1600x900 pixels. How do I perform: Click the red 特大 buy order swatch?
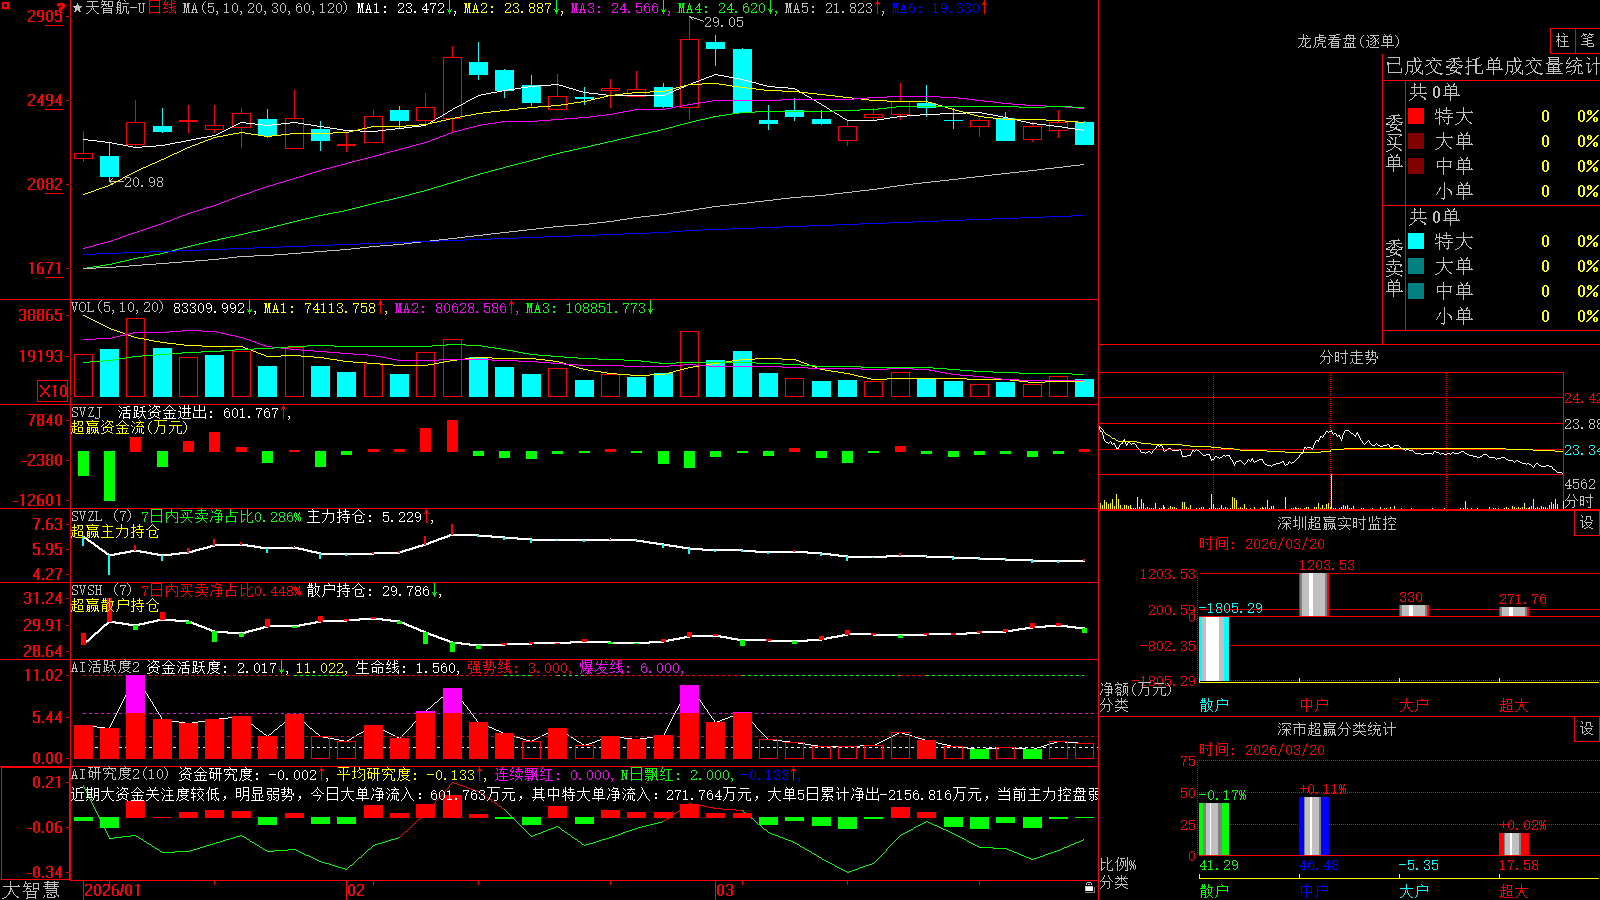[1416, 116]
